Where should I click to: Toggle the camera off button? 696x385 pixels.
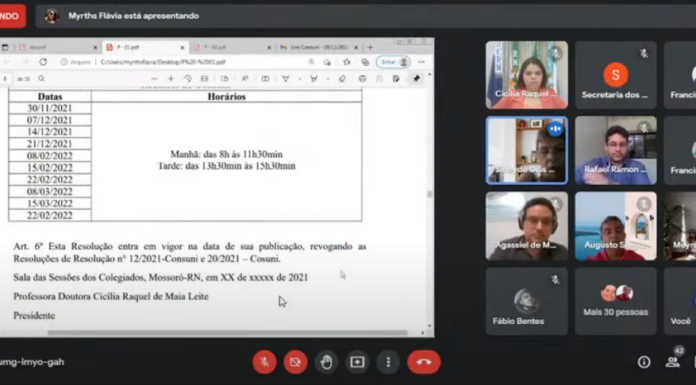[x=295, y=362]
